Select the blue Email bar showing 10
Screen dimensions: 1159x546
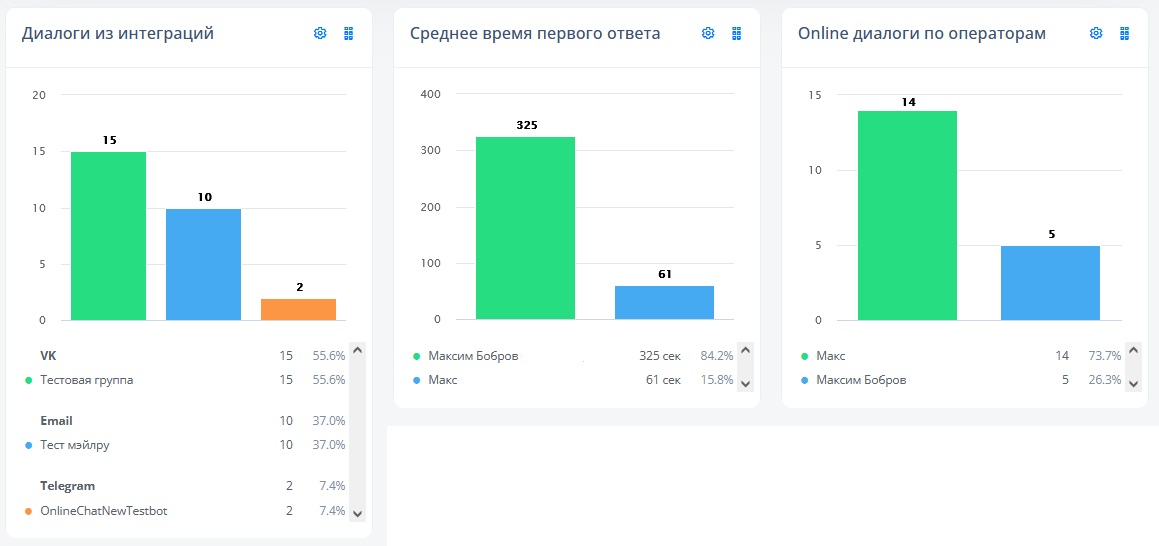click(203, 265)
